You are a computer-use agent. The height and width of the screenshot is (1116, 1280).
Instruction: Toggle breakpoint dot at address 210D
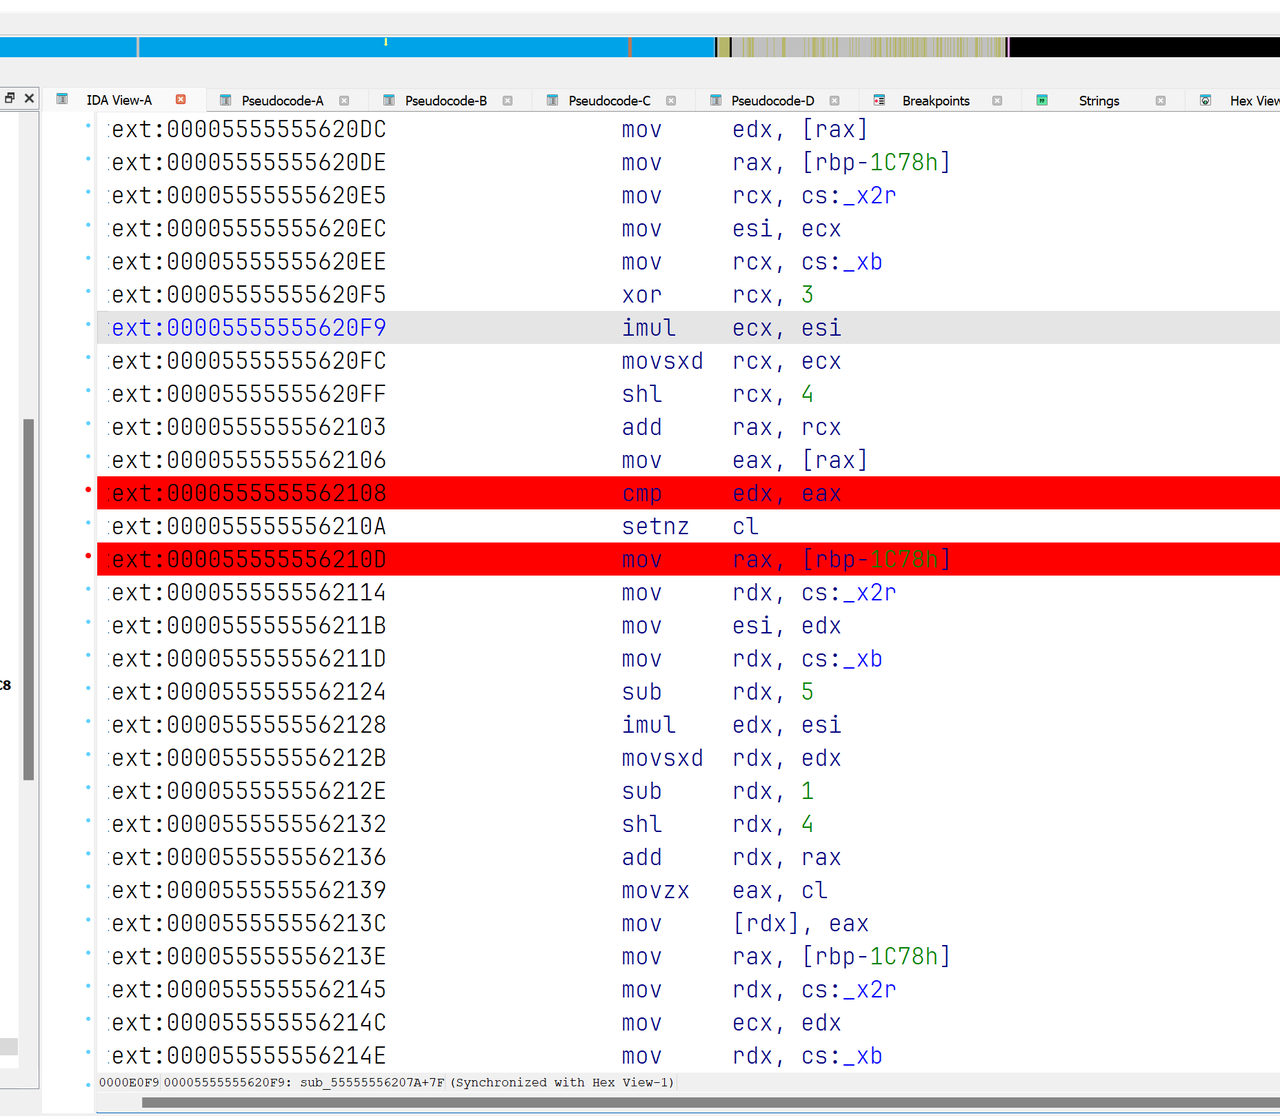[x=88, y=555]
